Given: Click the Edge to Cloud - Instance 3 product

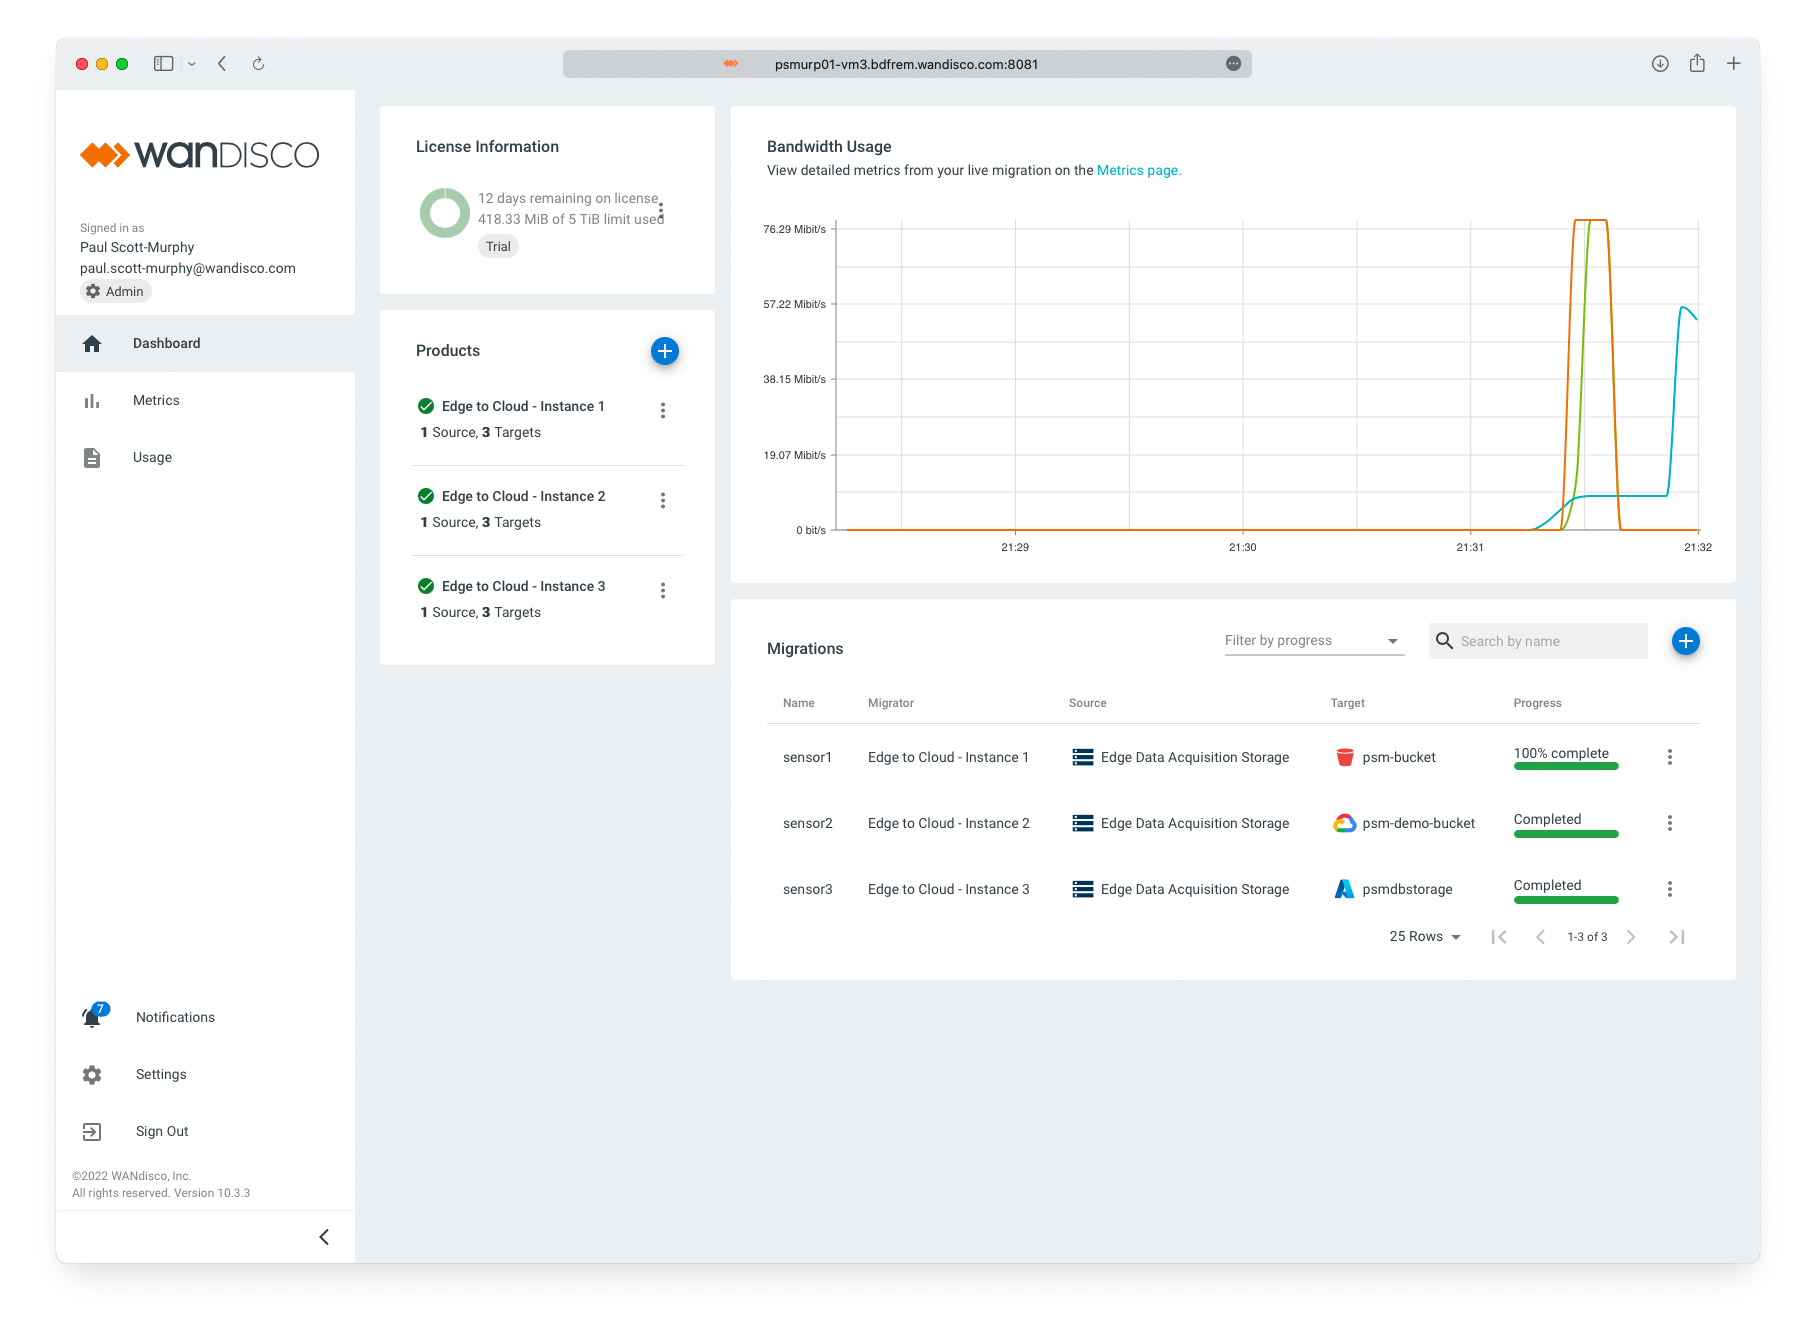Looking at the screenshot, I should tap(523, 586).
